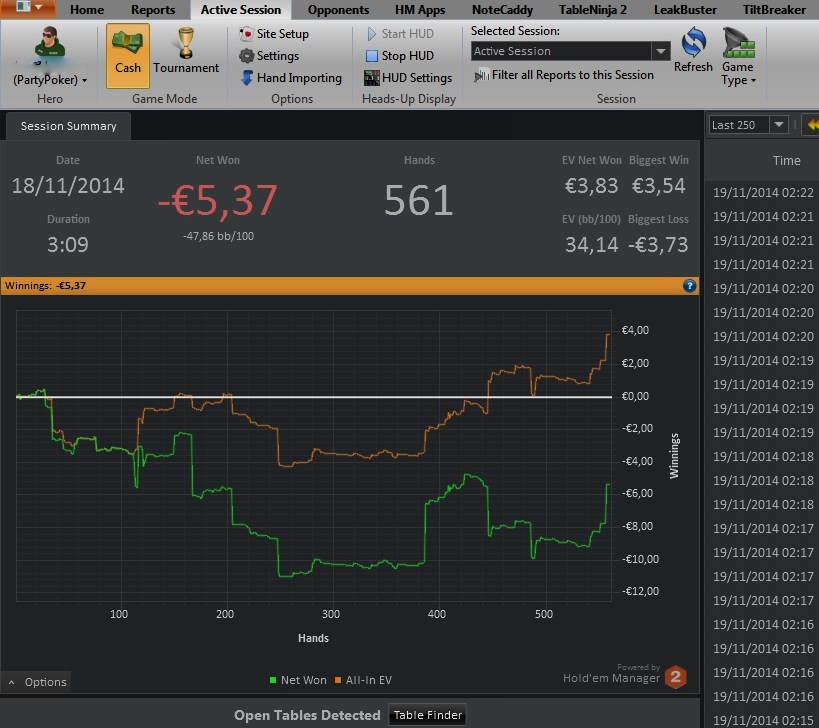
Task: Open the TiltBreaker tab
Action: [774, 9]
